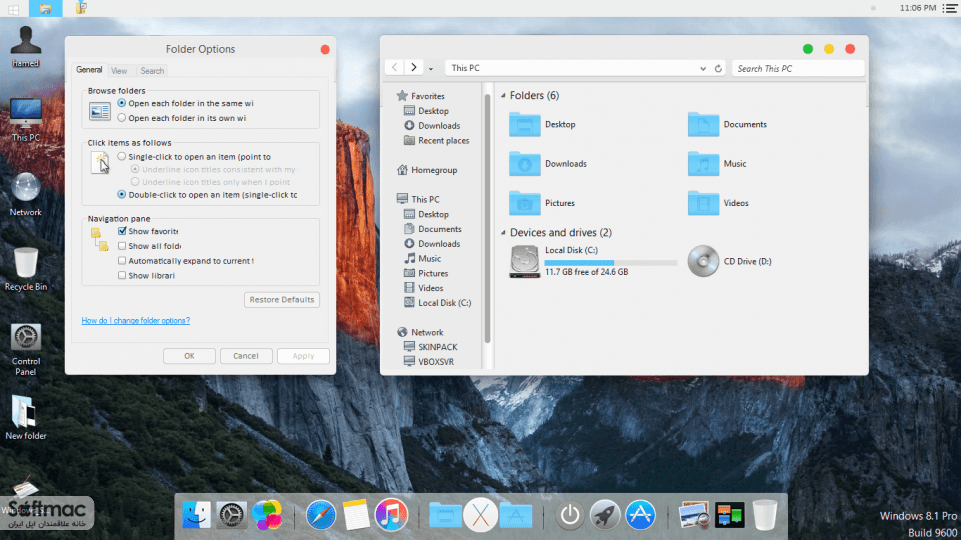961x540 pixels.
Task: Launch iTunes music icon in dock
Action: 391,515
